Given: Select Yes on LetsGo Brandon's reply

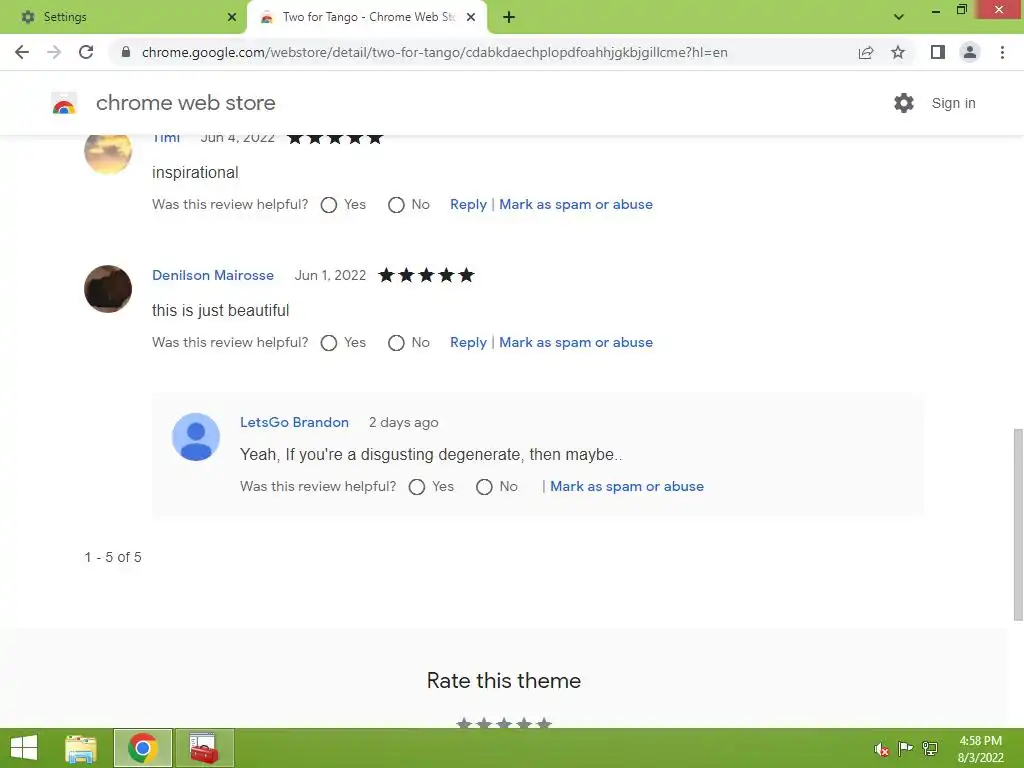Looking at the screenshot, I should point(417,487).
